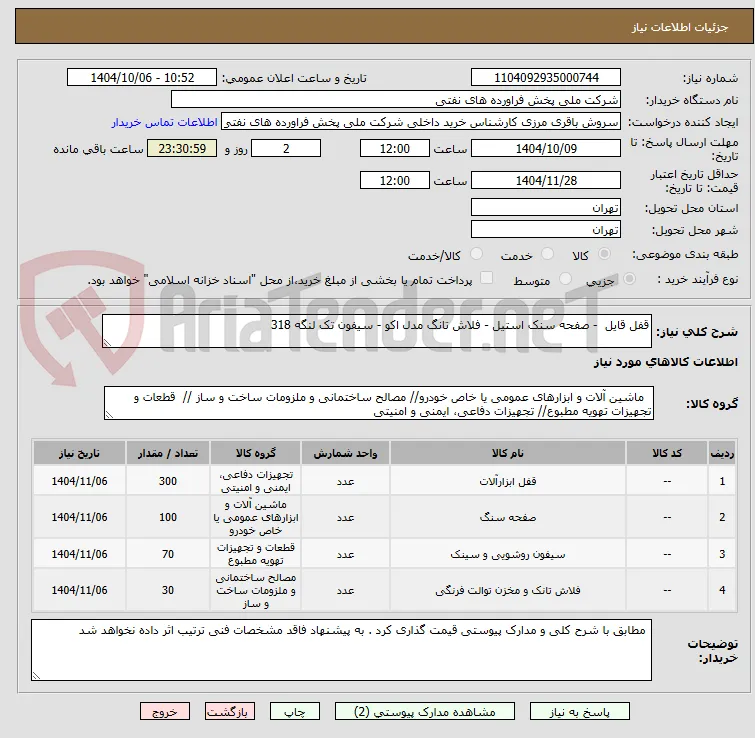The height and width of the screenshot is (738, 755).
Task: Select the کالا radio button
Action: [x=604, y=254]
